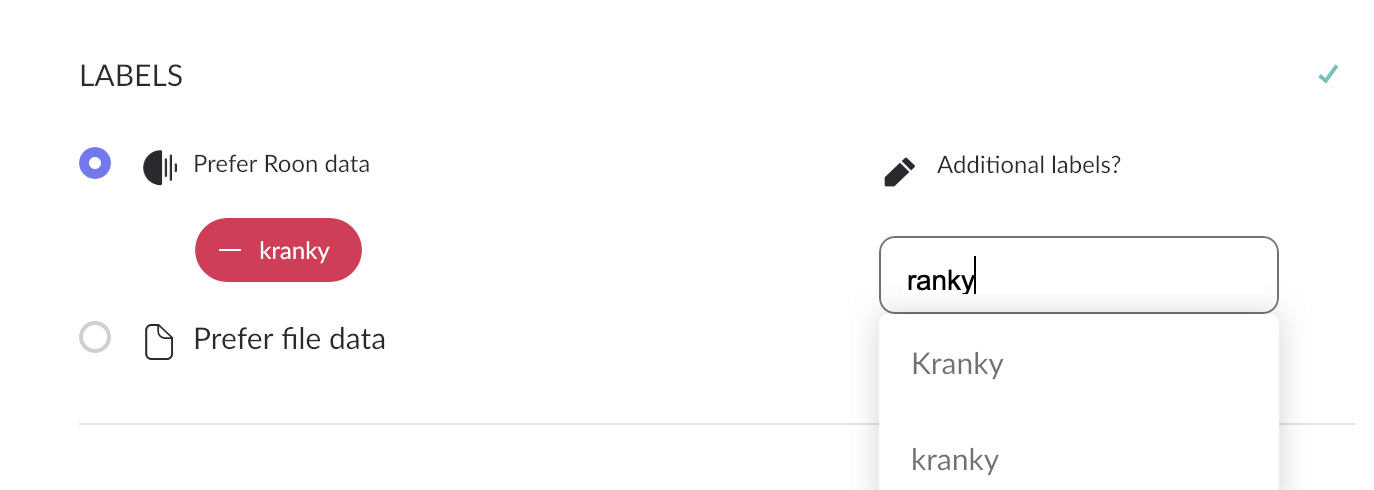Click the teal checkmark icon
The image size is (1374, 490).
pyautogui.click(x=1327, y=74)
